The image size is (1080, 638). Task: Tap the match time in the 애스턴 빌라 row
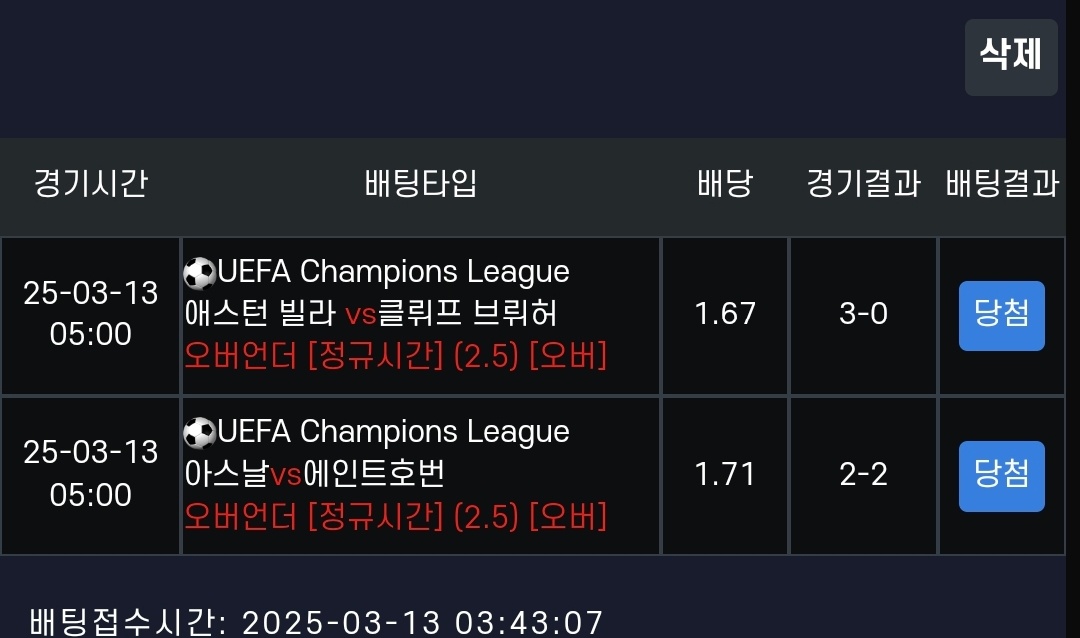[x=91, y=313]
